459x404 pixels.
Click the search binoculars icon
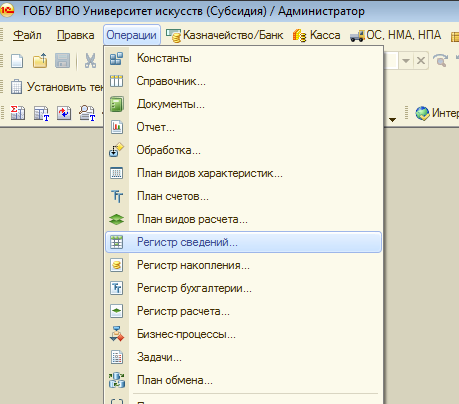[441, 61]
